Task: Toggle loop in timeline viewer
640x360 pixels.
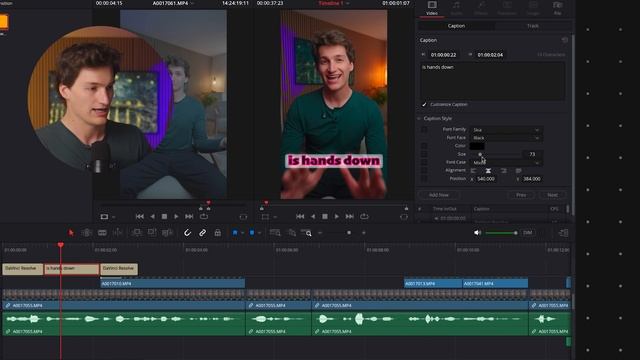Action: tap(364, 216)
